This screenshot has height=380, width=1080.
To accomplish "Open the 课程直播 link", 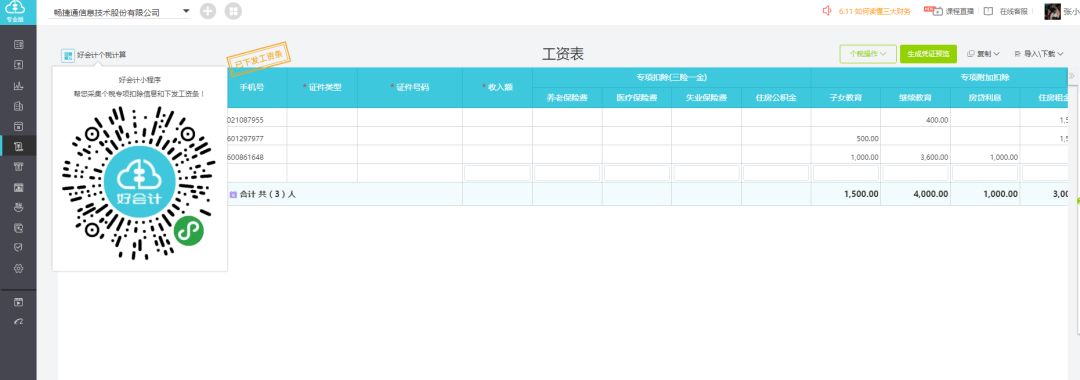I will pos(959,11).
